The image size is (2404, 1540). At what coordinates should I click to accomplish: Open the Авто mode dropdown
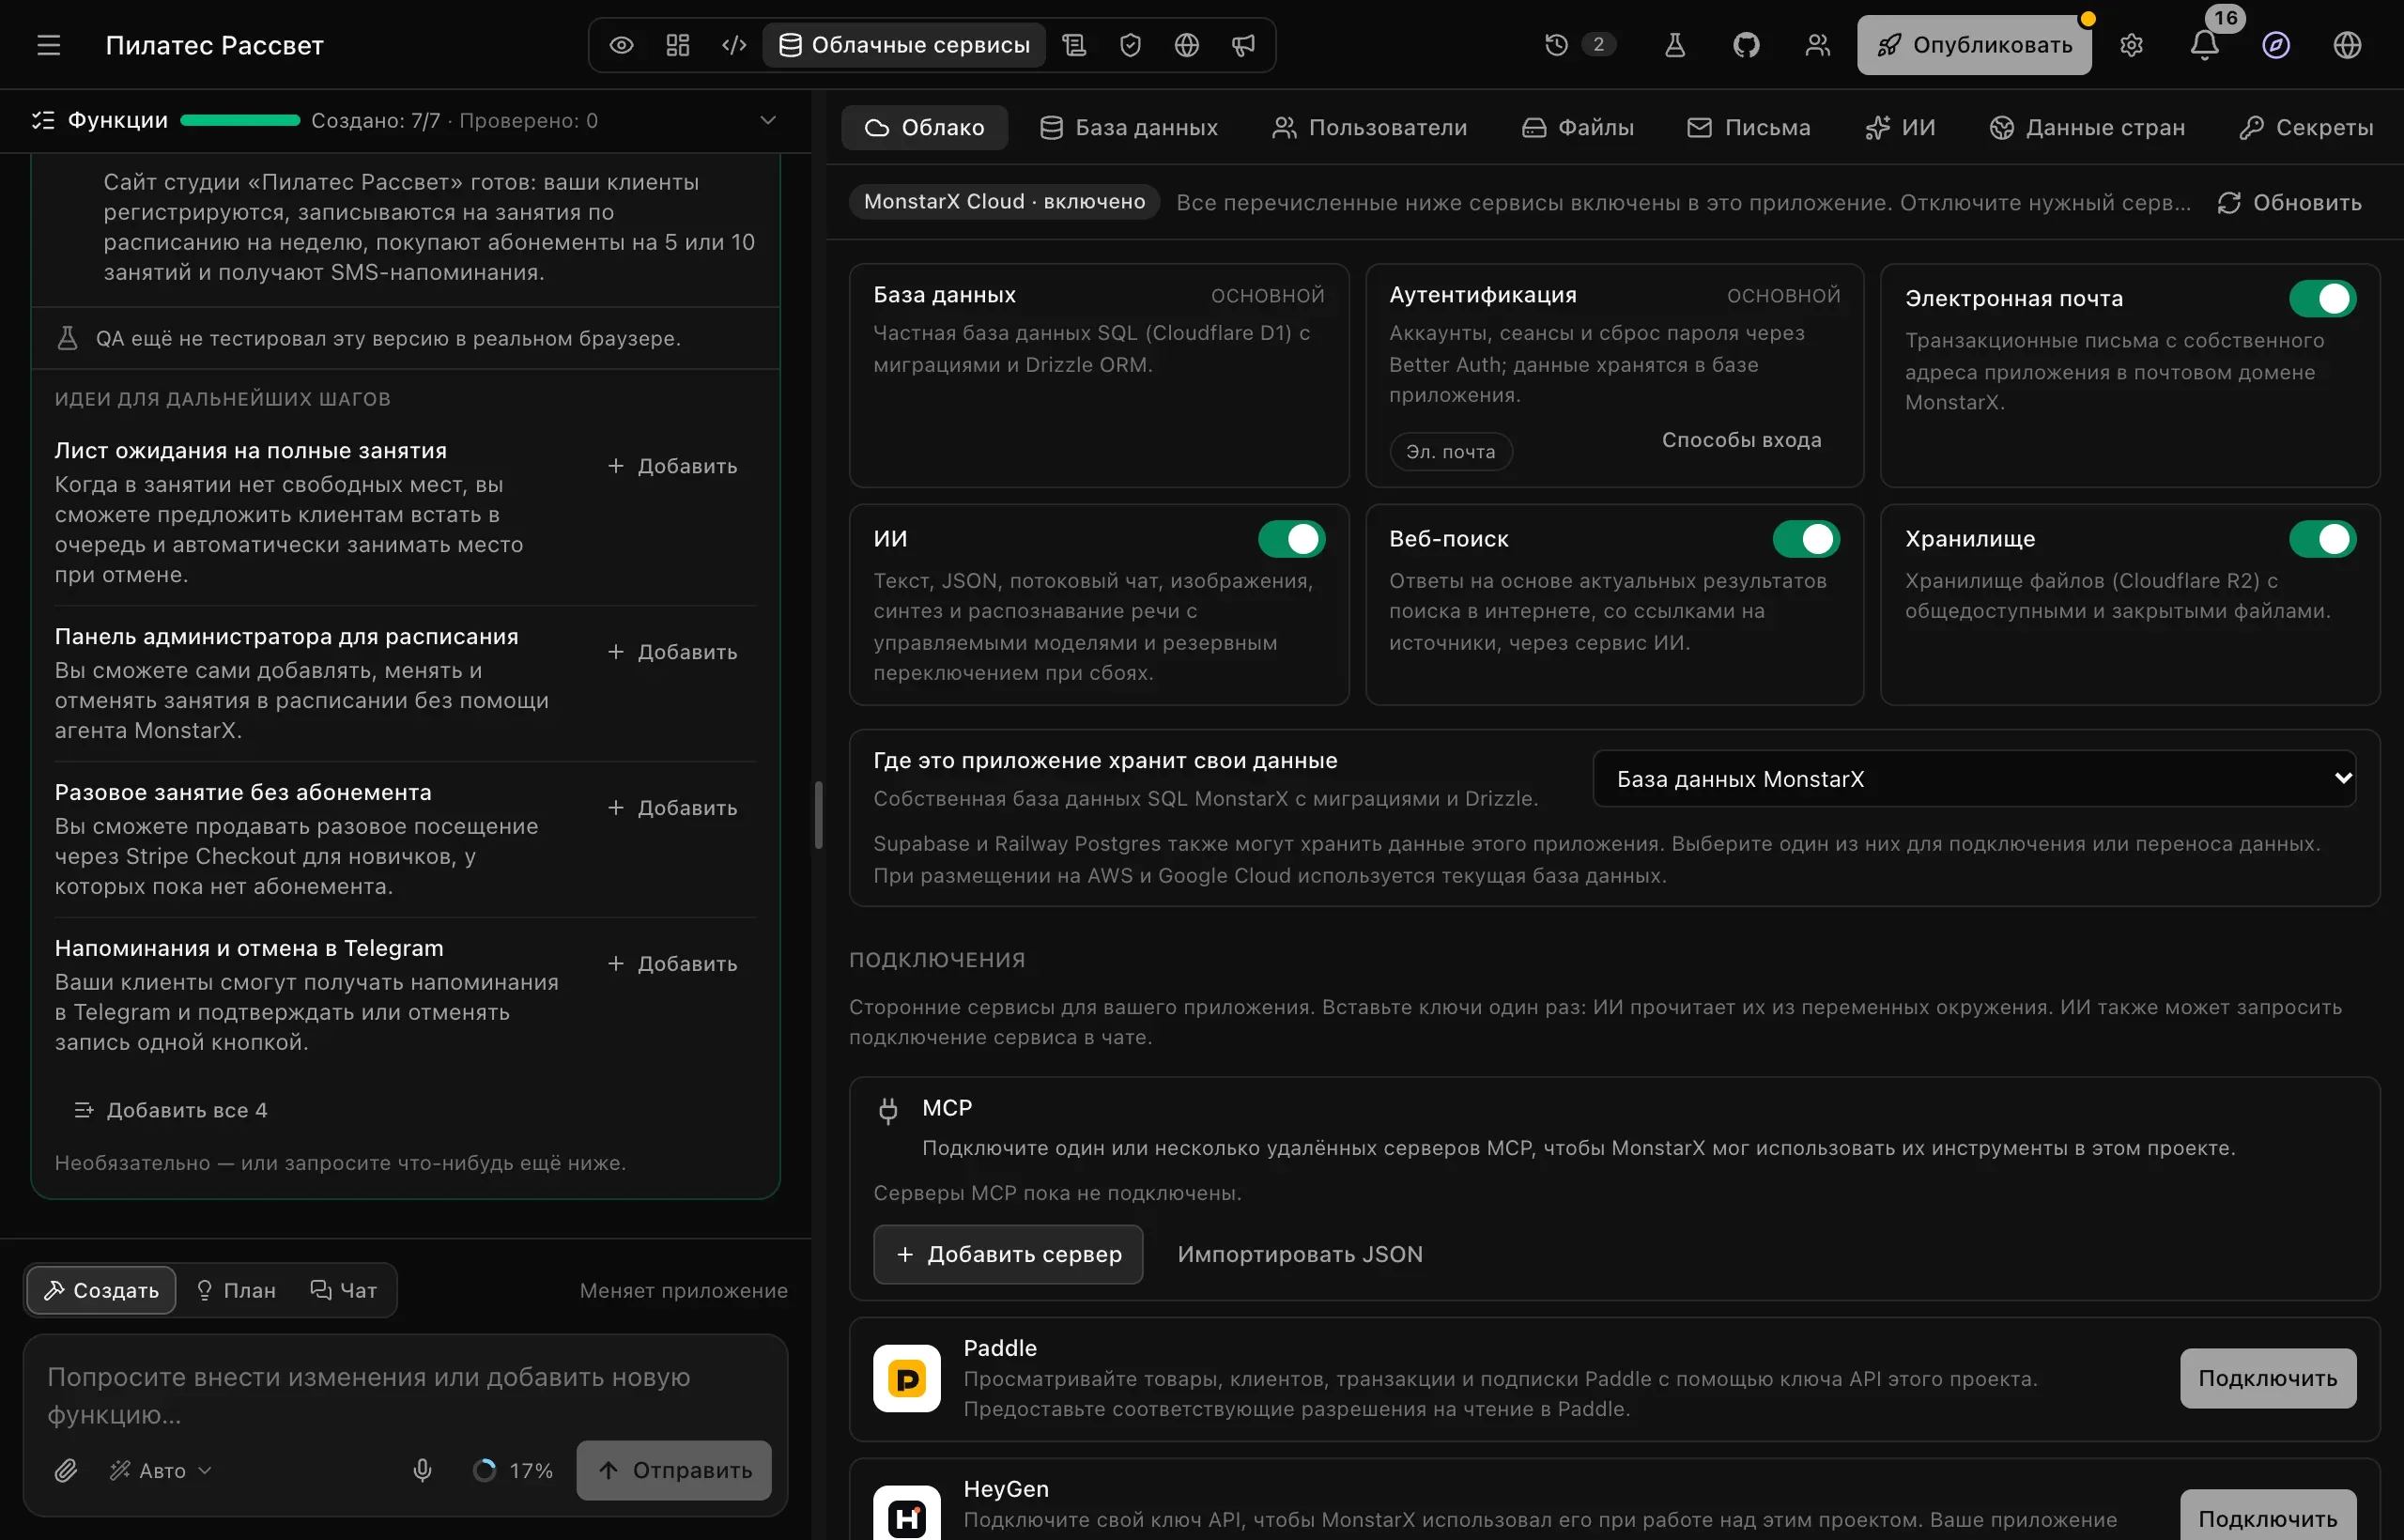(161, 1470)
